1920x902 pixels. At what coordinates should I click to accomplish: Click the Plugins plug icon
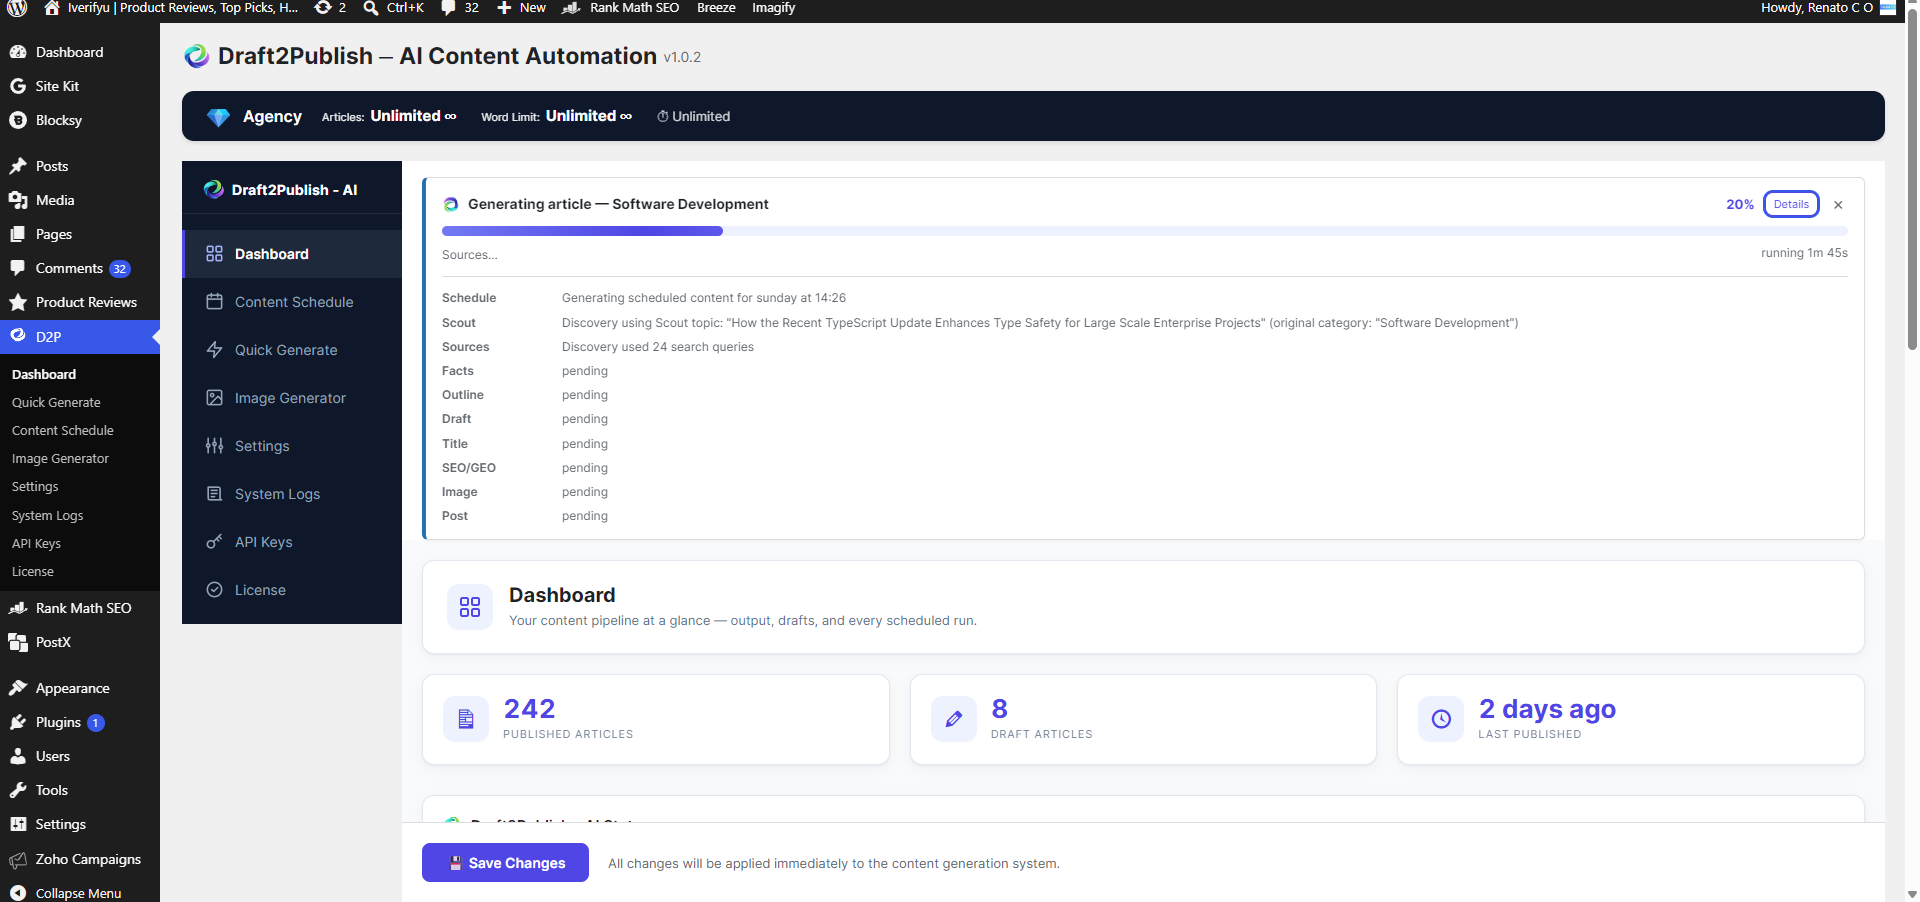18,722
